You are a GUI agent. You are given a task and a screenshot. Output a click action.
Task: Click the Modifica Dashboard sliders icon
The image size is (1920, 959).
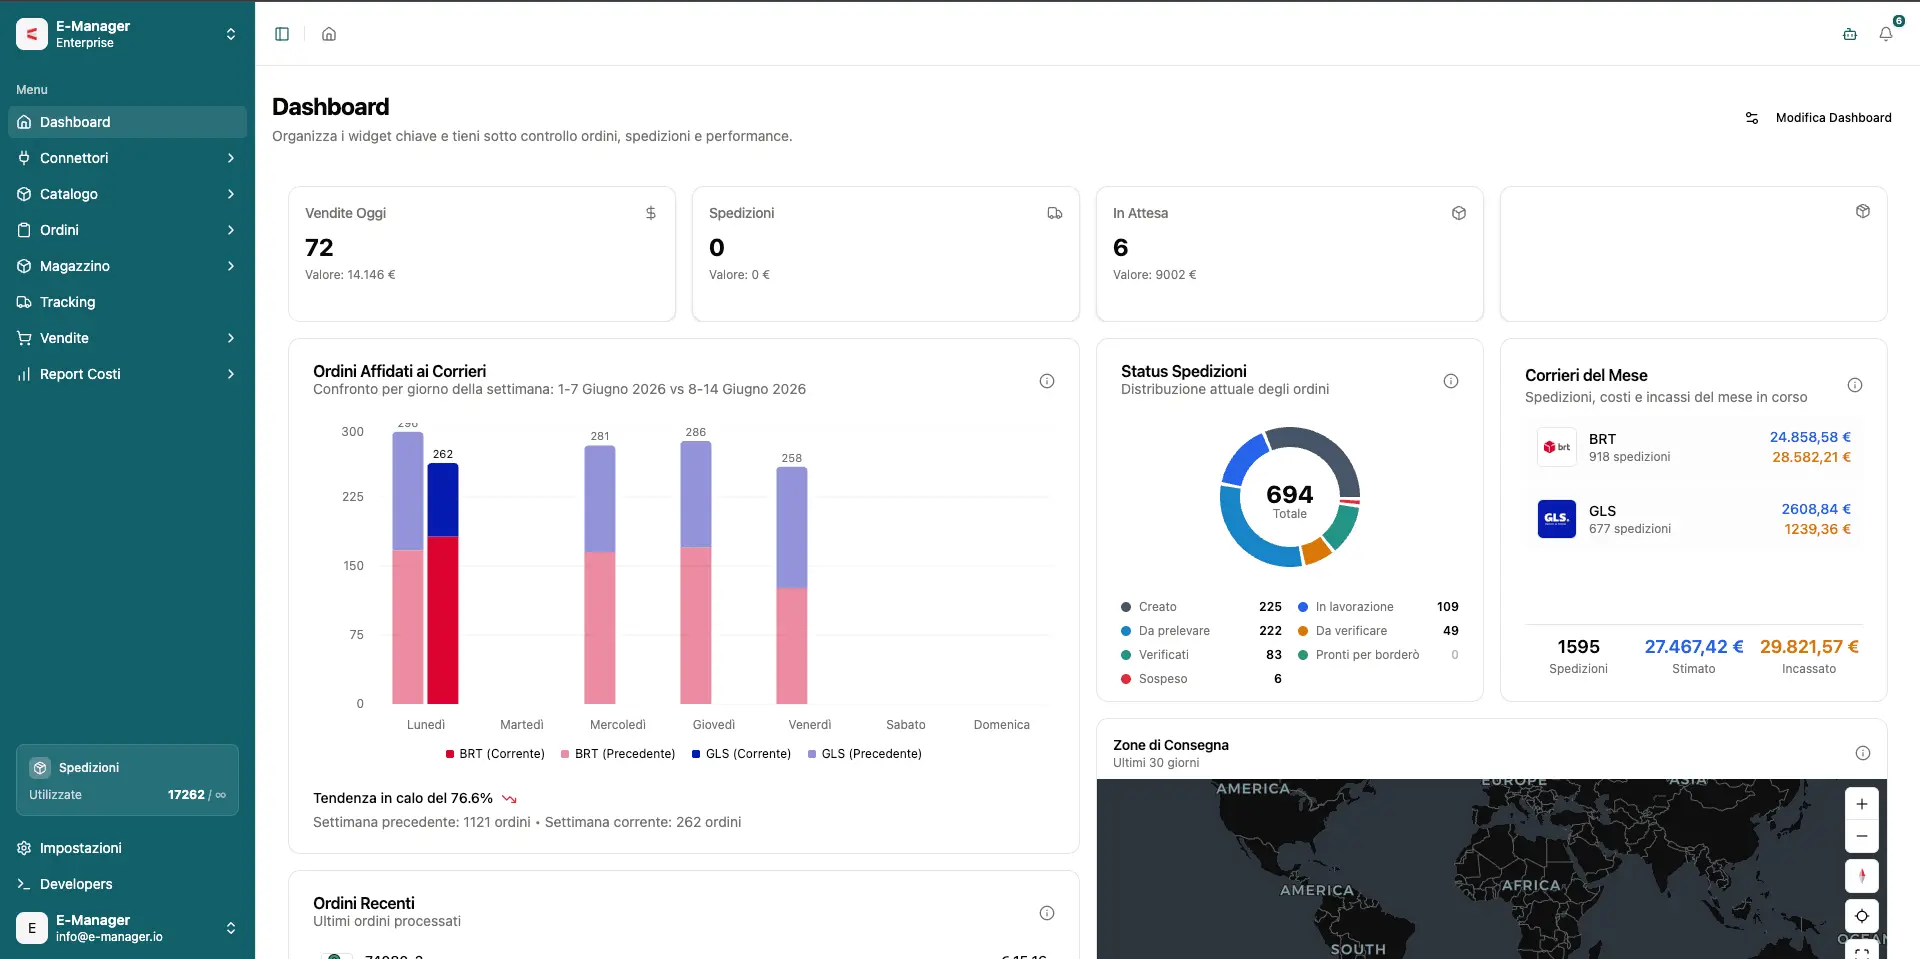1752,118
